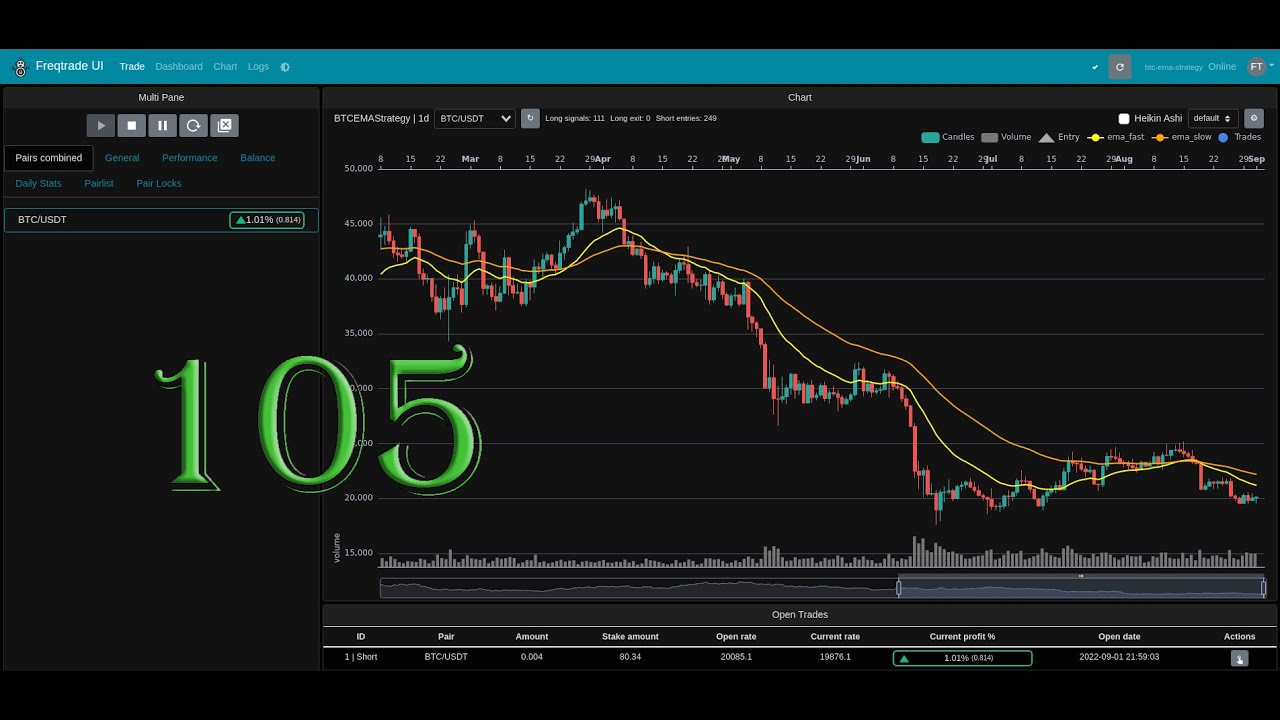Image resolution: width=1280 pixels, height=720 pixels.
Task: Click open date 2022-09-01 21:59:03
Action: pyautogui.click(x=1119, y=657)
